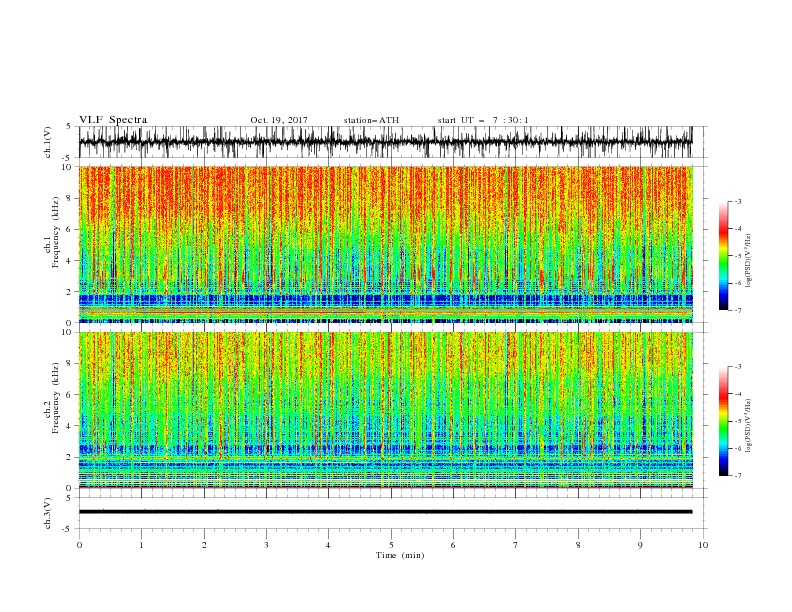Select the date text "Oct. 19, 2017"
Image resolution: width=792 pixels, height=612 pixels.
point(279,120)
